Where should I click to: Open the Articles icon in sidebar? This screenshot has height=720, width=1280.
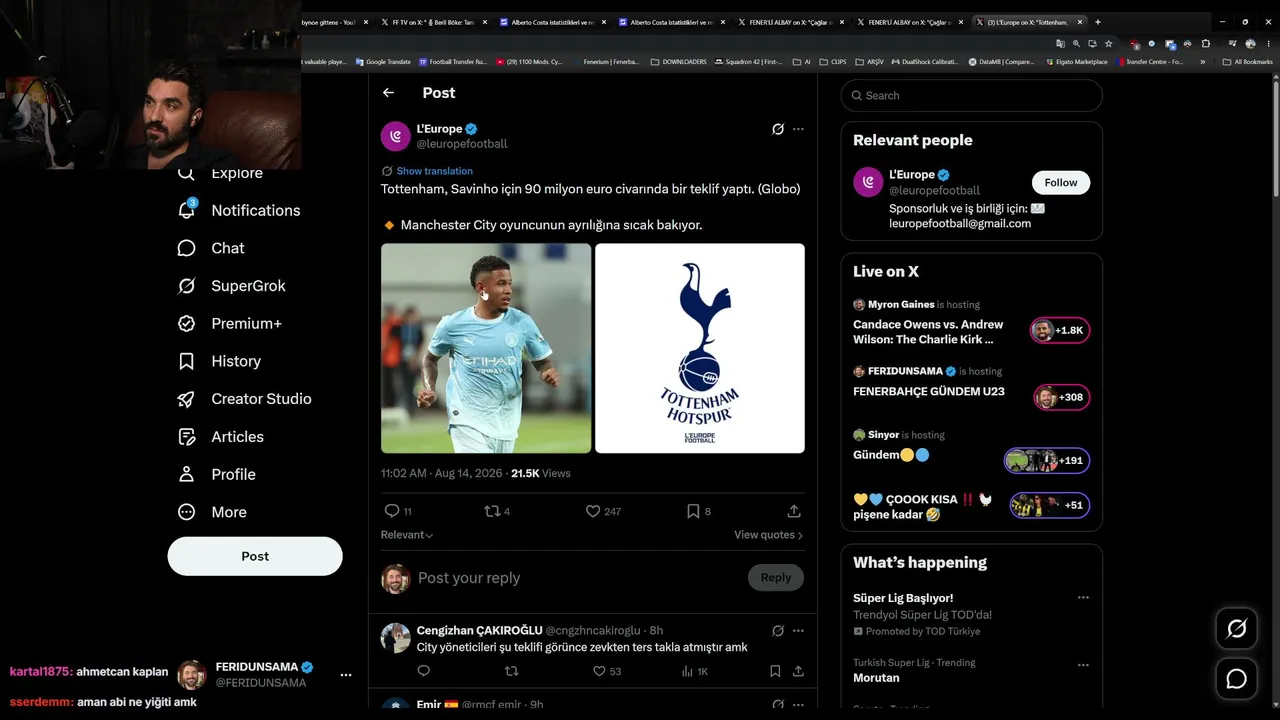click(x=186, y=437)
